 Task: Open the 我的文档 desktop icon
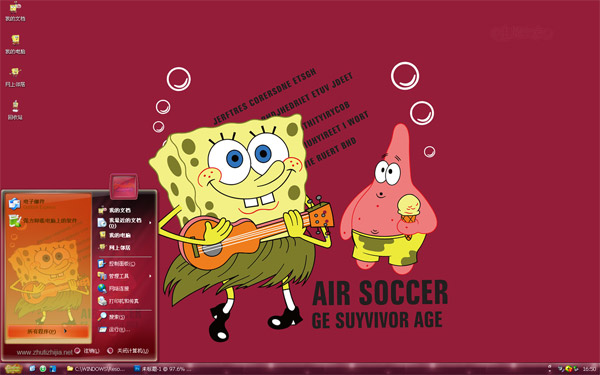point(15,11)
